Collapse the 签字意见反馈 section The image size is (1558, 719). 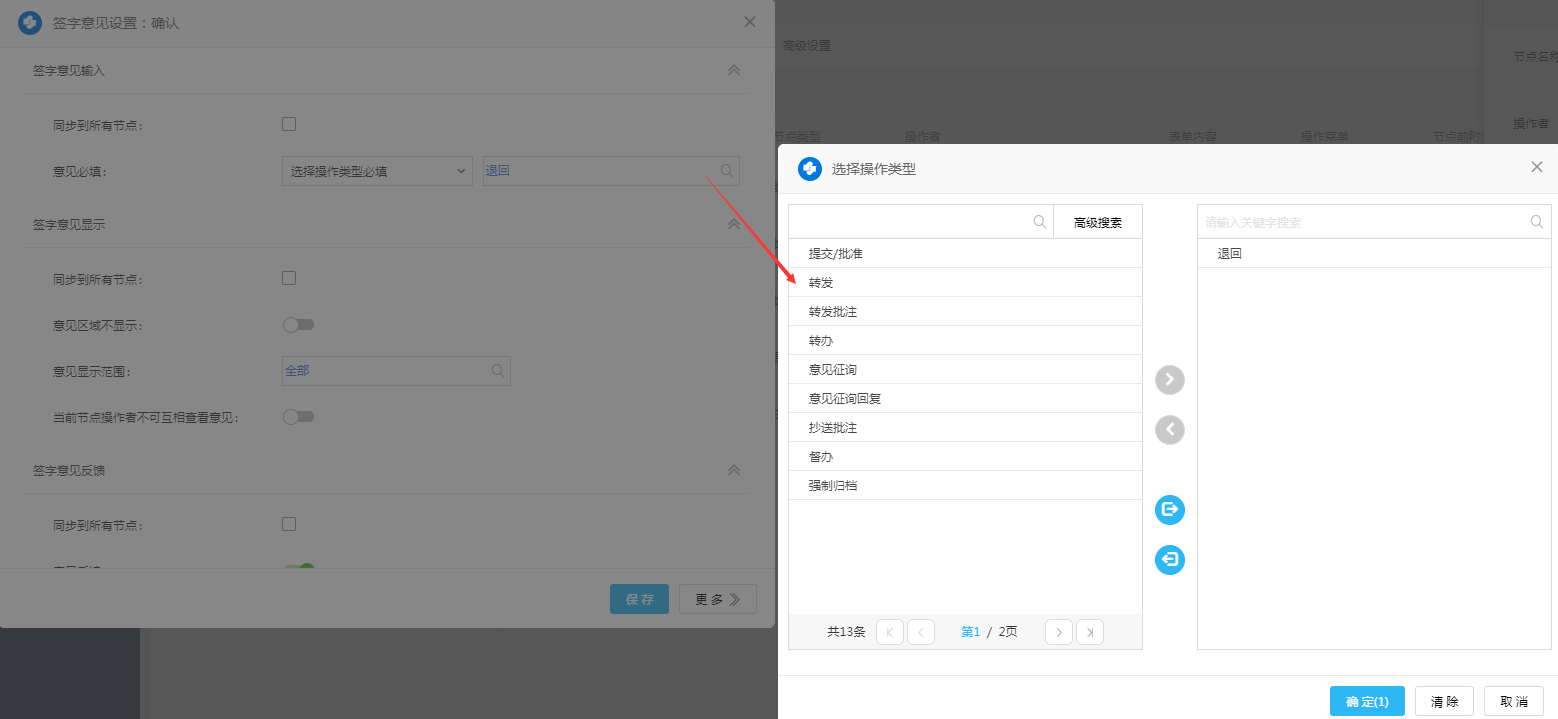point(733,470)
